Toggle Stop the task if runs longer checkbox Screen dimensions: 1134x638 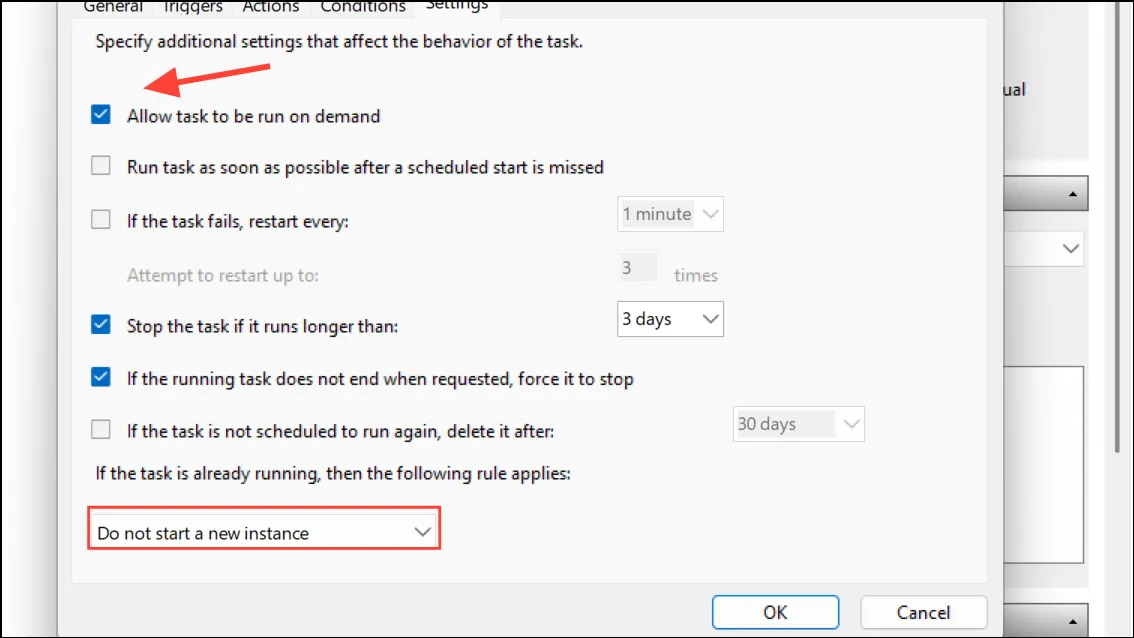[x=101, y=325]
